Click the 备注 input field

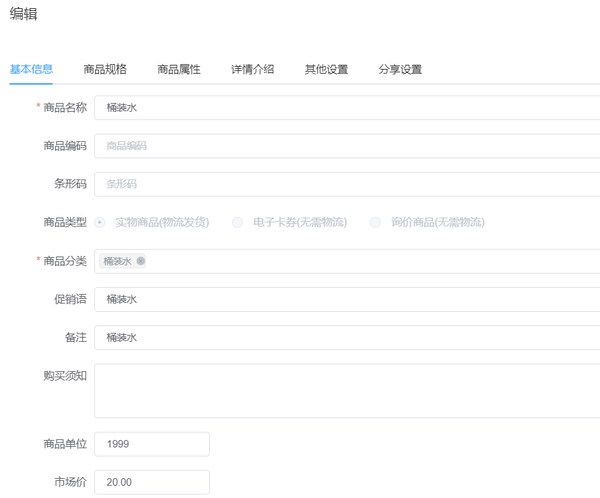347,338
